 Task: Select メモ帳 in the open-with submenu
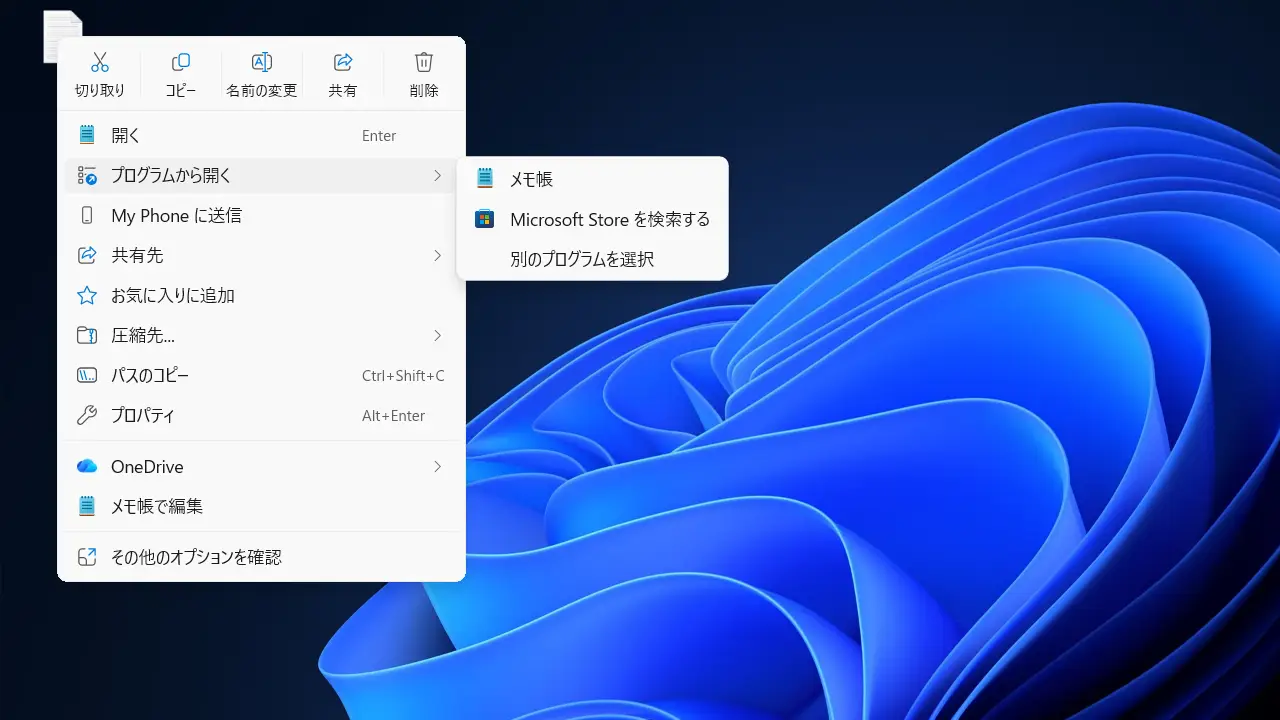[x=531, y=179]
